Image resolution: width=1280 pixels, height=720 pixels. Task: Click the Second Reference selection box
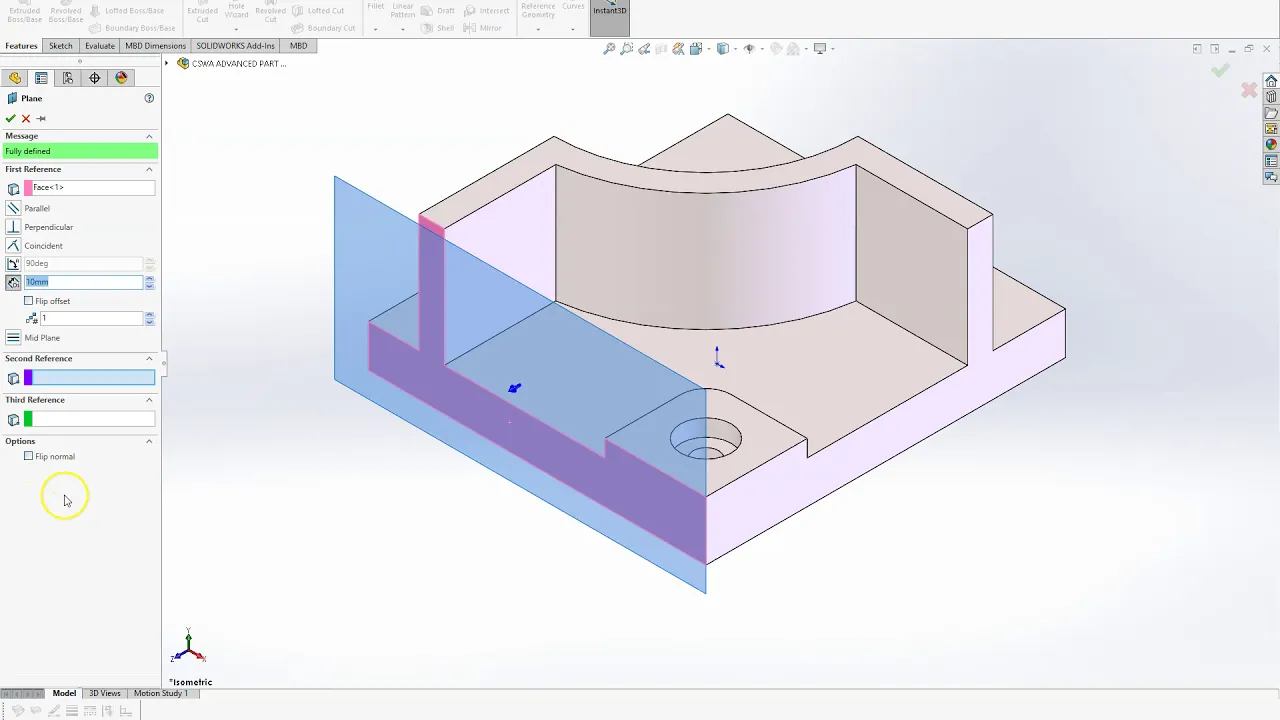point(90,378)
